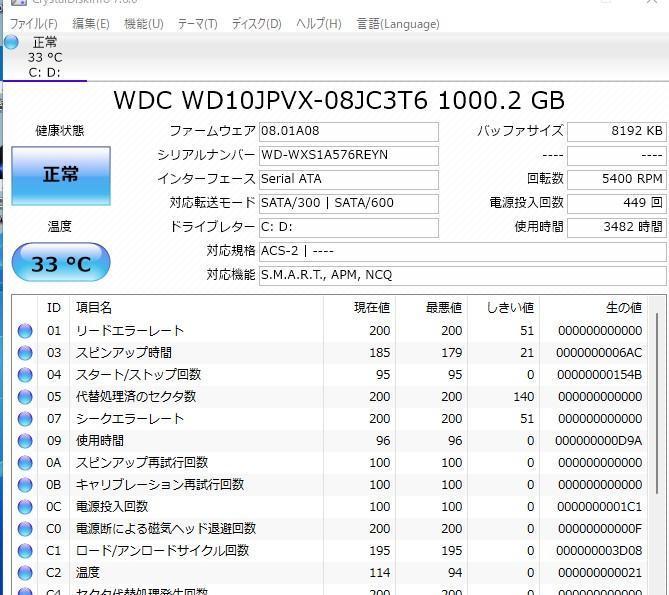
Task: Open the ディスク(D) menu
Action: coord(256,24)
